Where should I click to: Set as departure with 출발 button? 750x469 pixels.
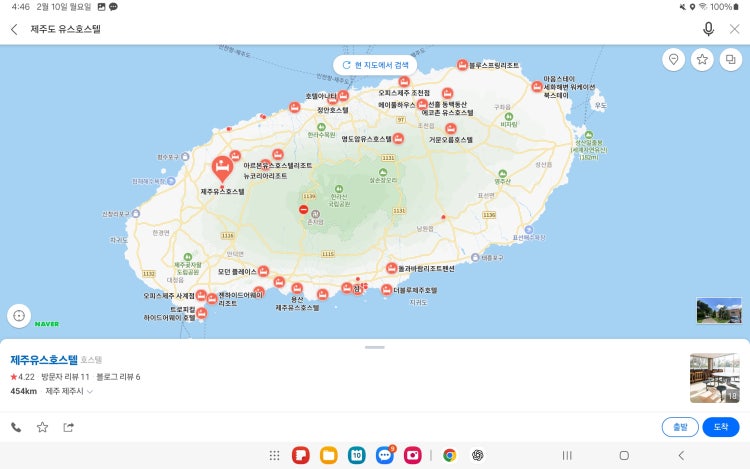tap(680, 427)
